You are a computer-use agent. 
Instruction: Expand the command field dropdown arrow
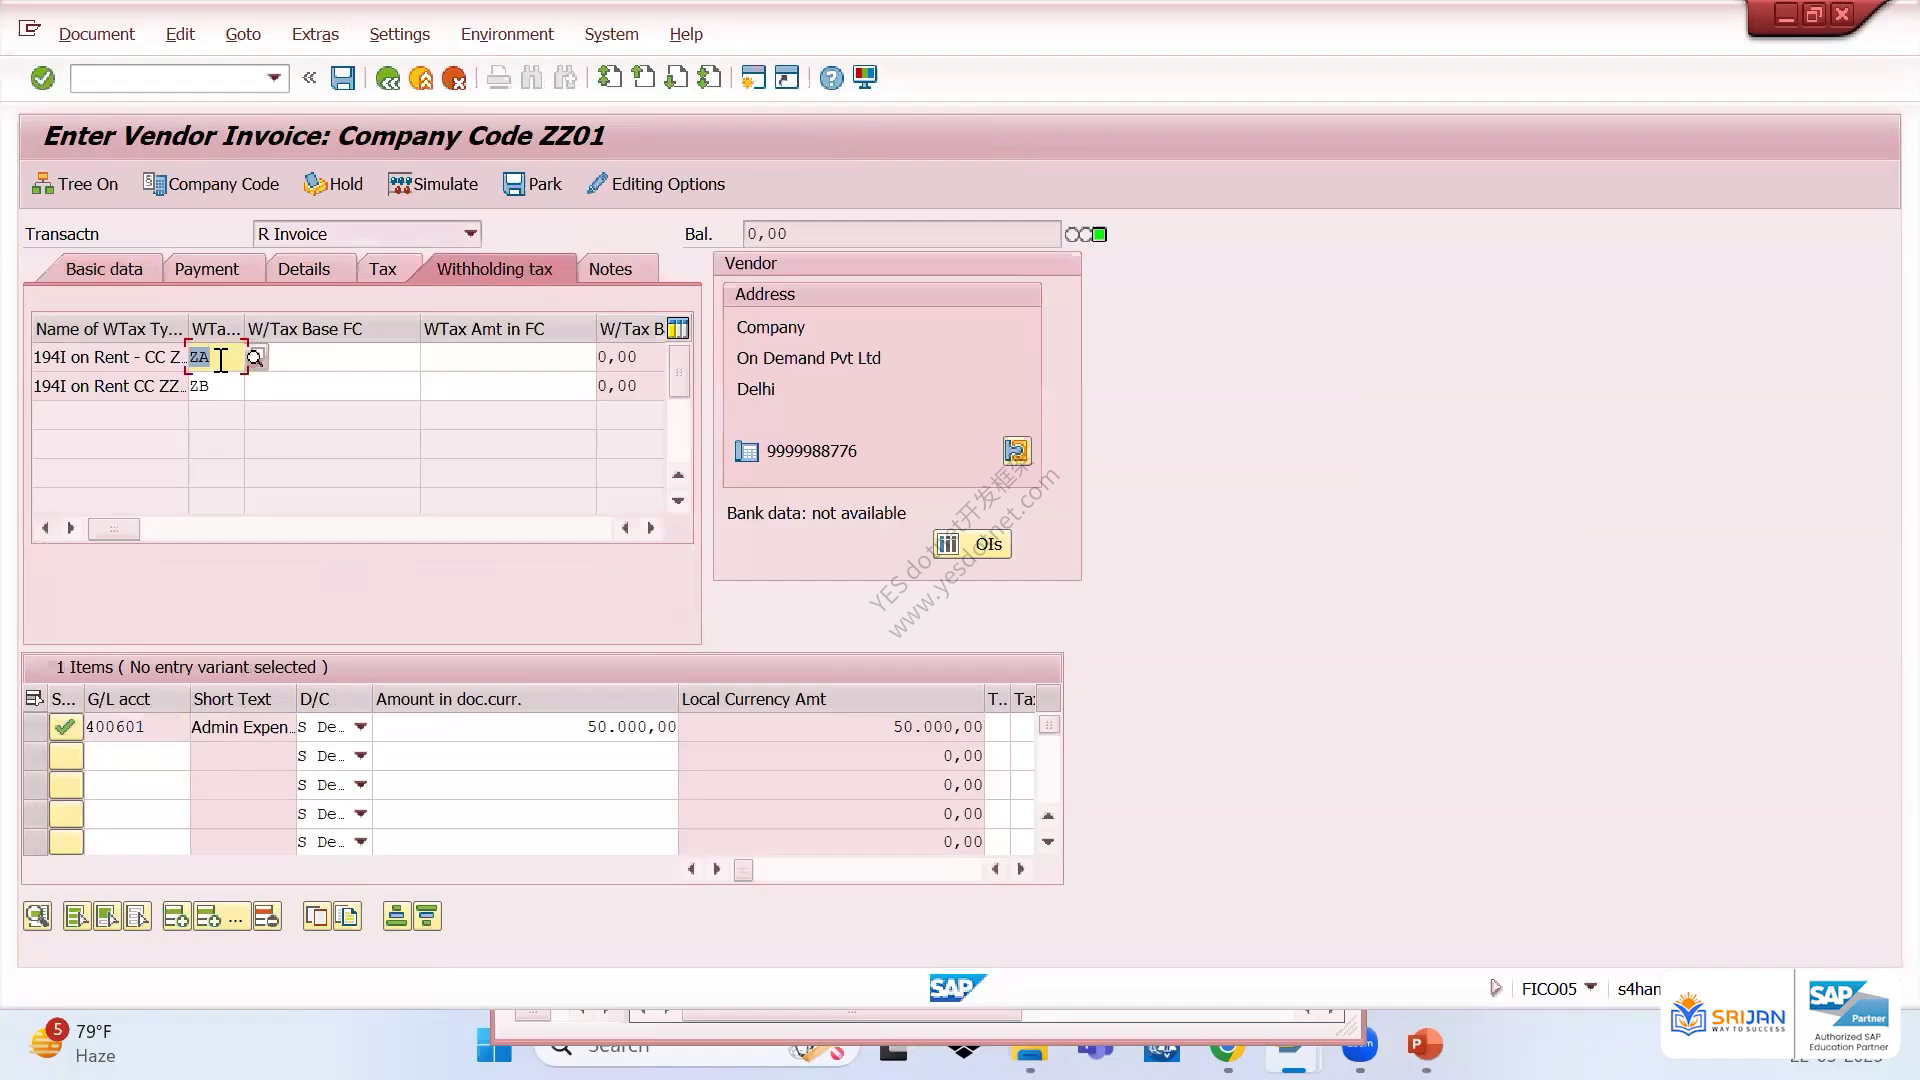coord(273,78)
